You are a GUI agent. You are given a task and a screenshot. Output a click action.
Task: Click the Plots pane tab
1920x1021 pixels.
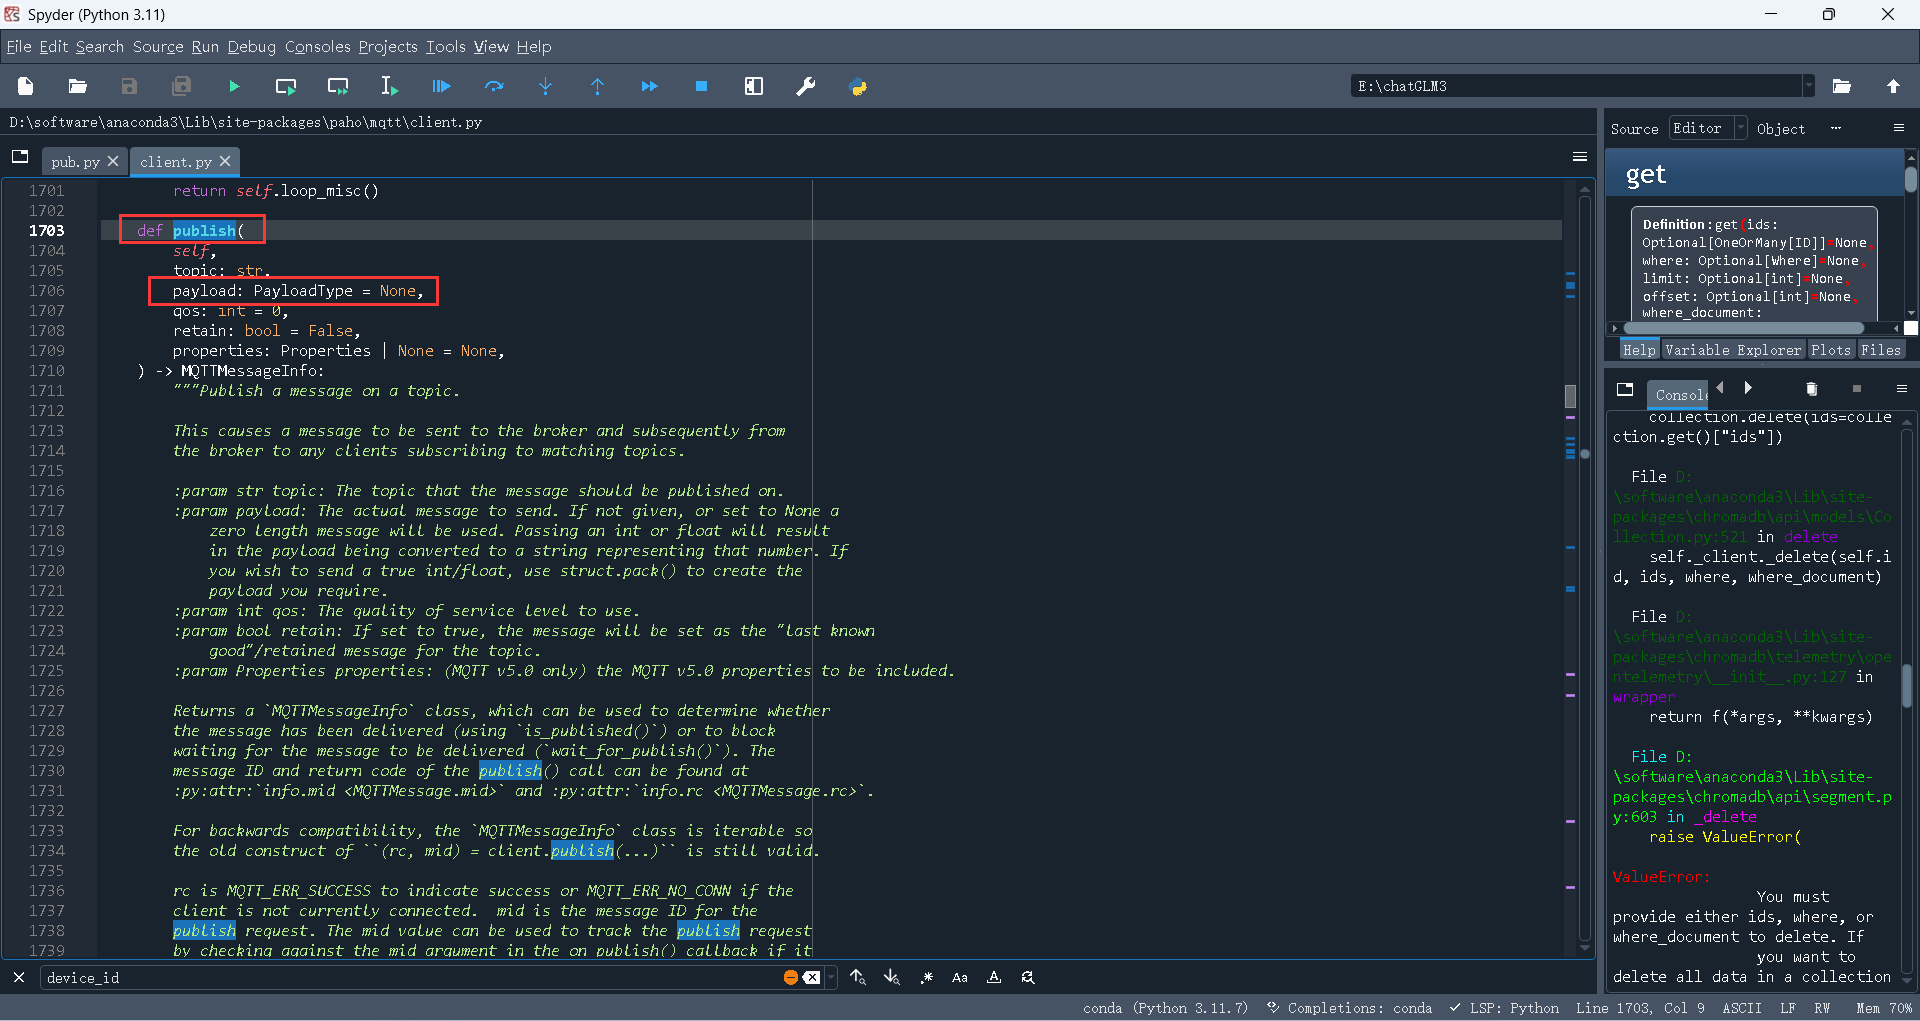coord(1830,350)
